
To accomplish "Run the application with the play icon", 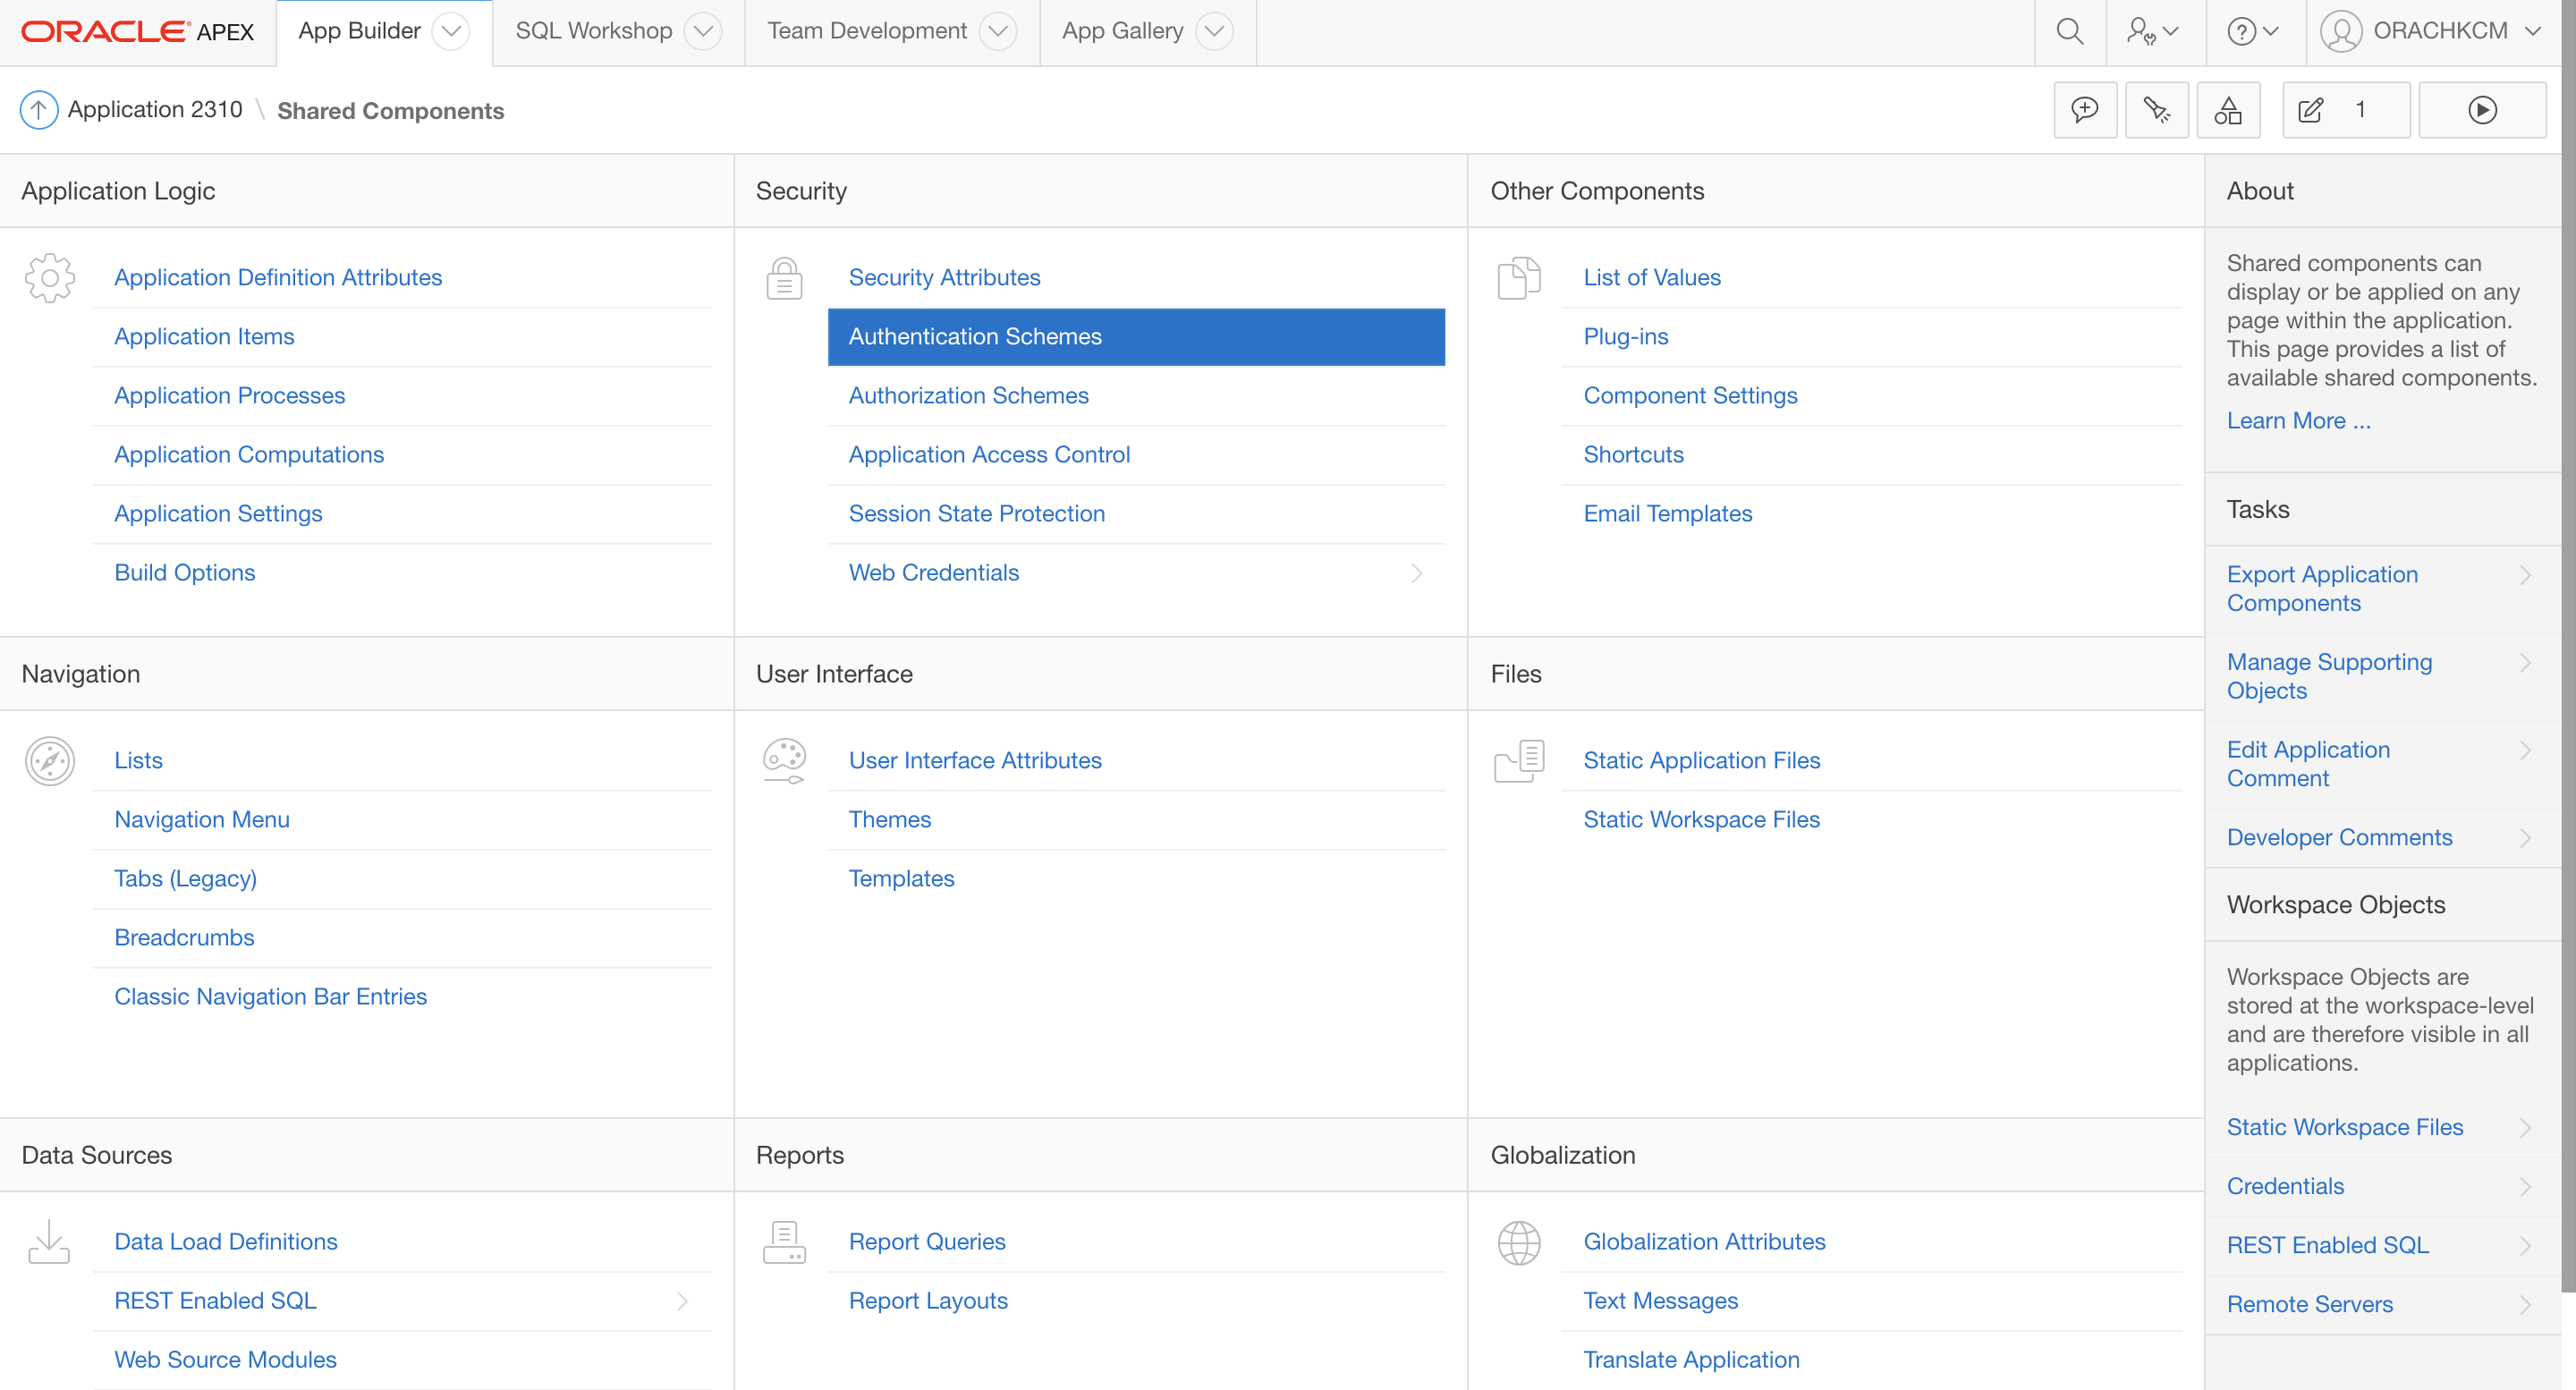I will click(2481, 110).
